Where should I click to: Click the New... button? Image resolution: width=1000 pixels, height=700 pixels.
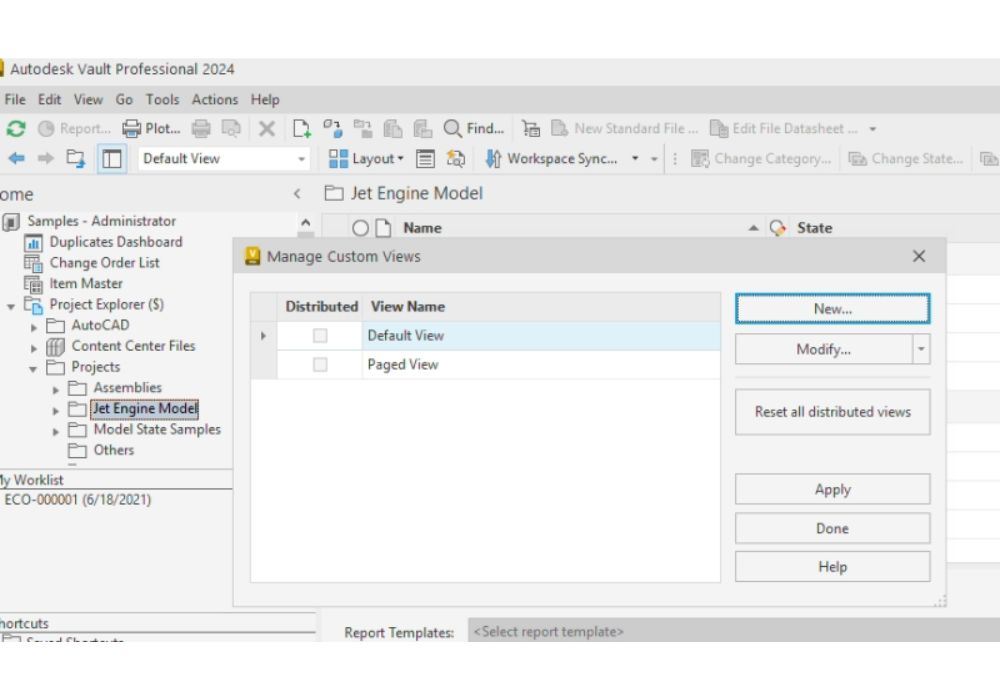(x=832, y=309)
